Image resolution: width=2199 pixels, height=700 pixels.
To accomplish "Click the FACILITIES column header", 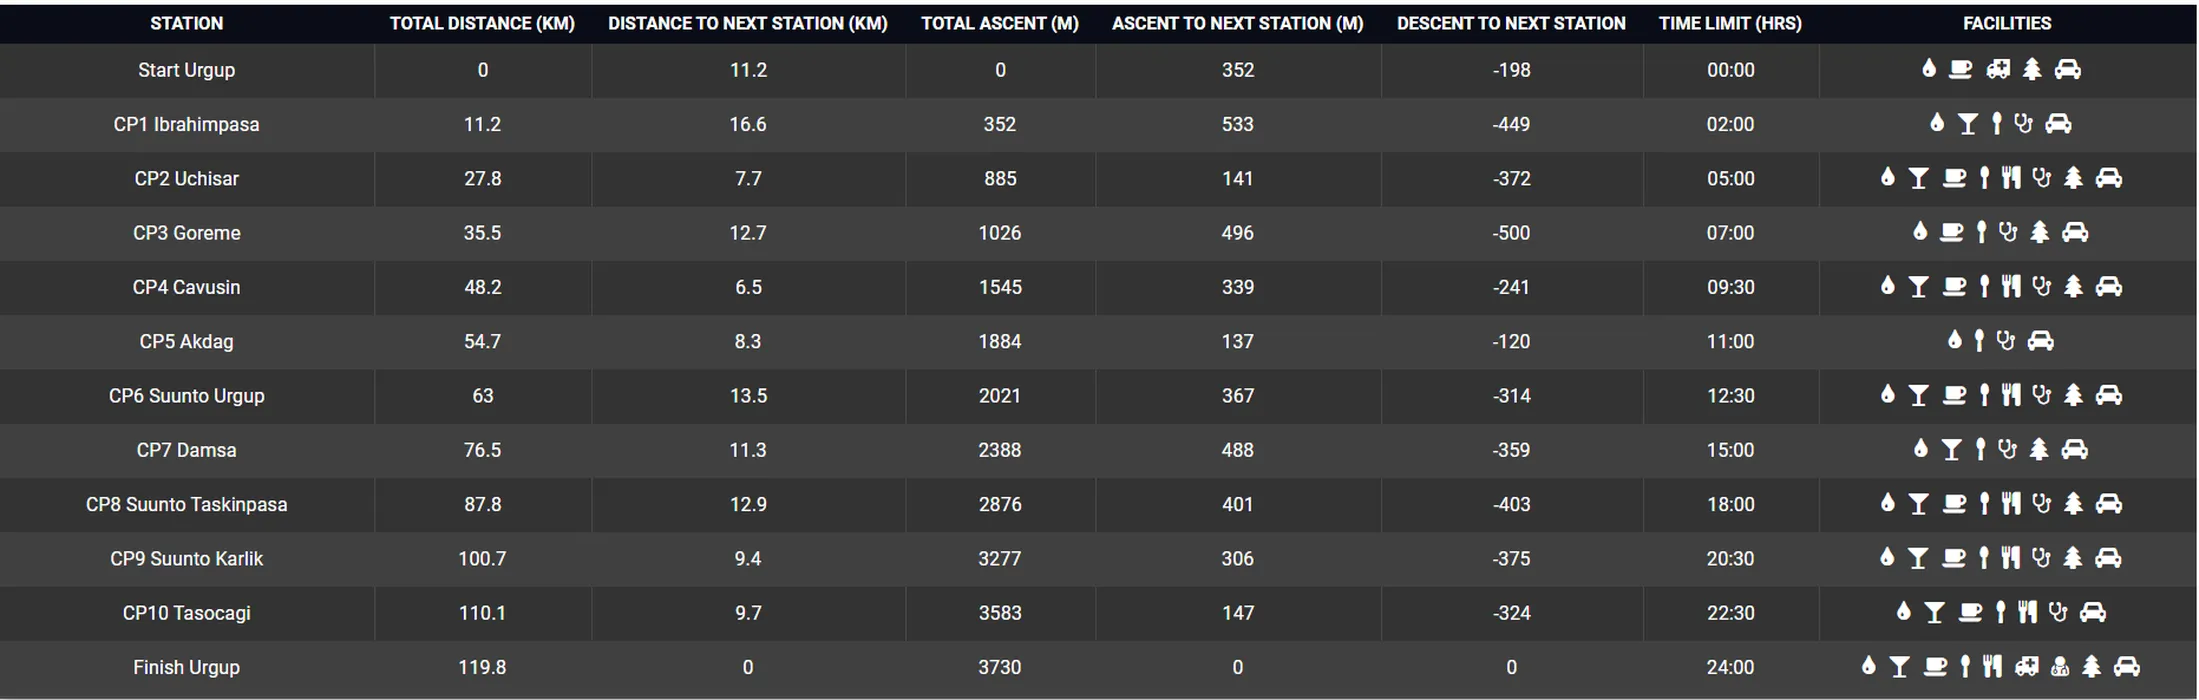I will click(2006, 23).
